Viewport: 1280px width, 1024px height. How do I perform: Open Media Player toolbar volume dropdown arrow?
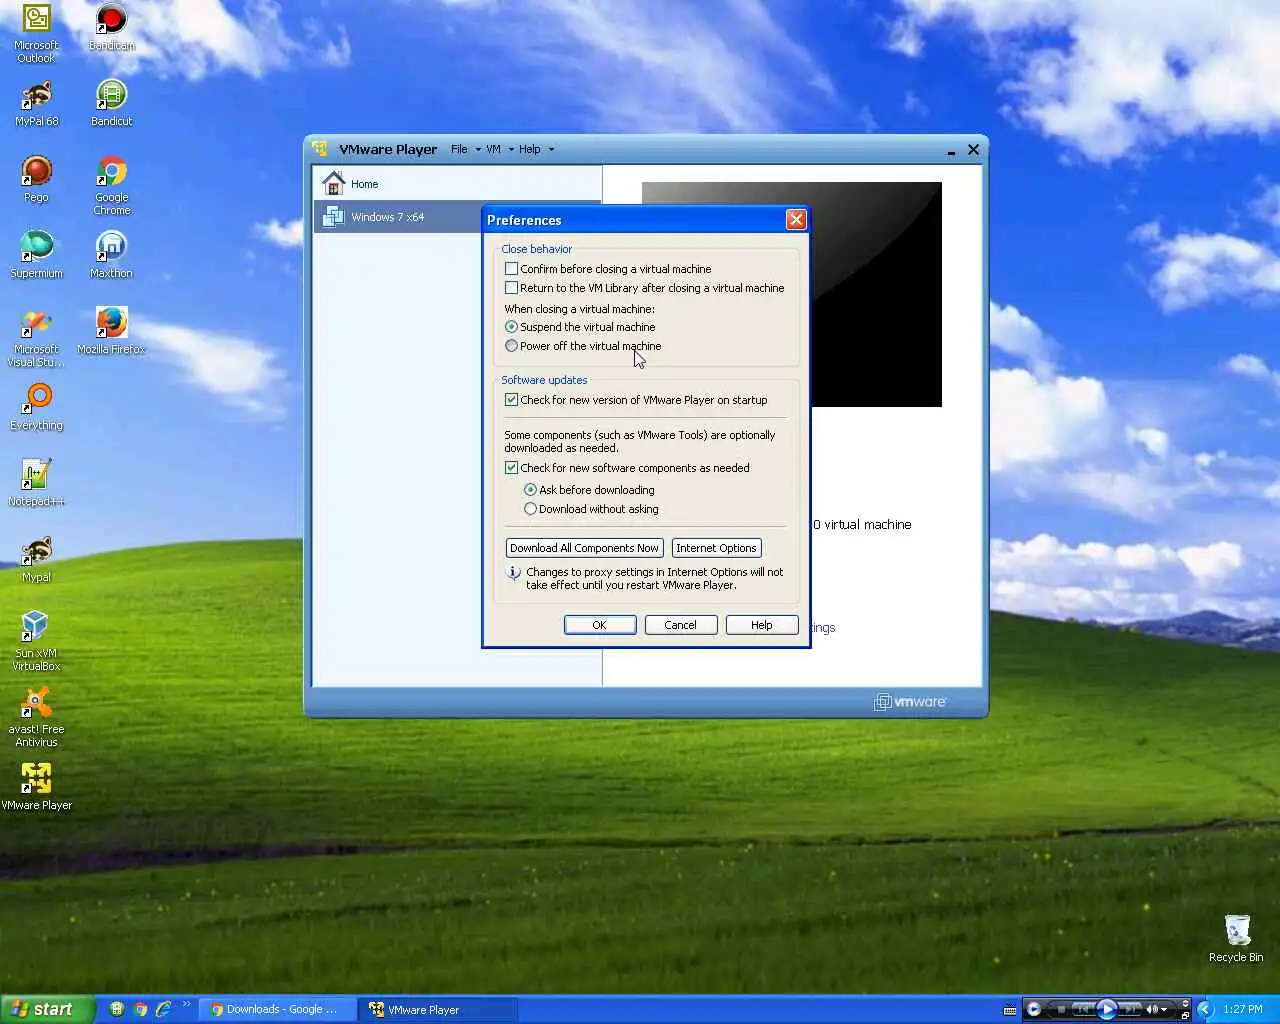click(x=1164, y=1009)
